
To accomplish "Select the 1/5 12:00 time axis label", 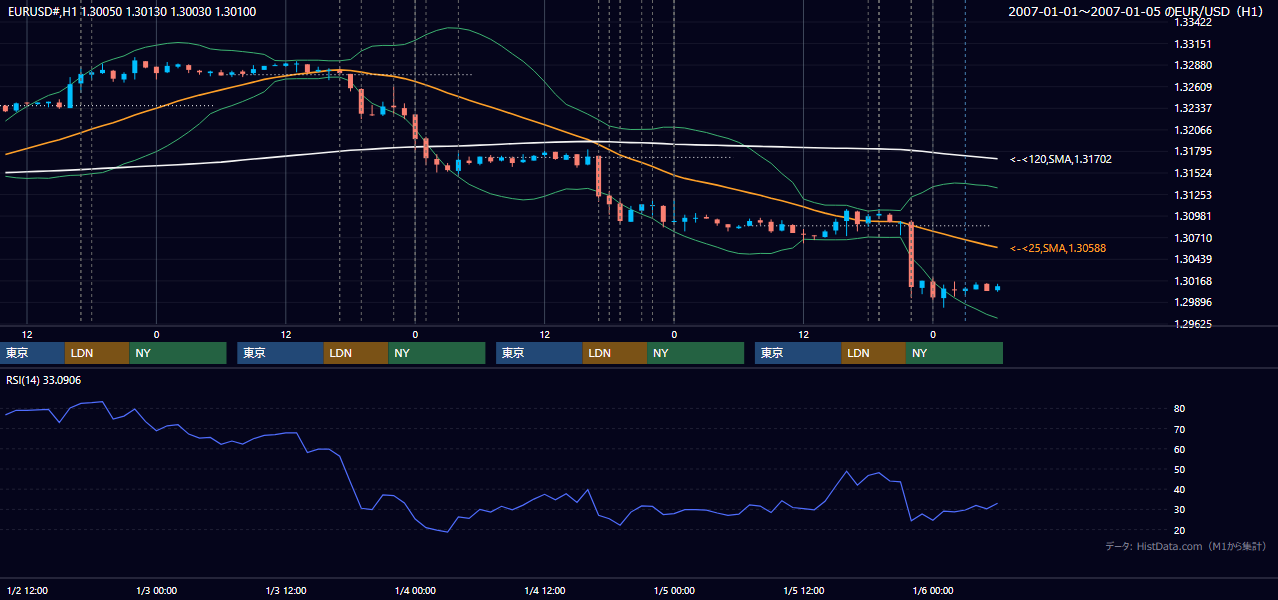I will tap(804, 590).
